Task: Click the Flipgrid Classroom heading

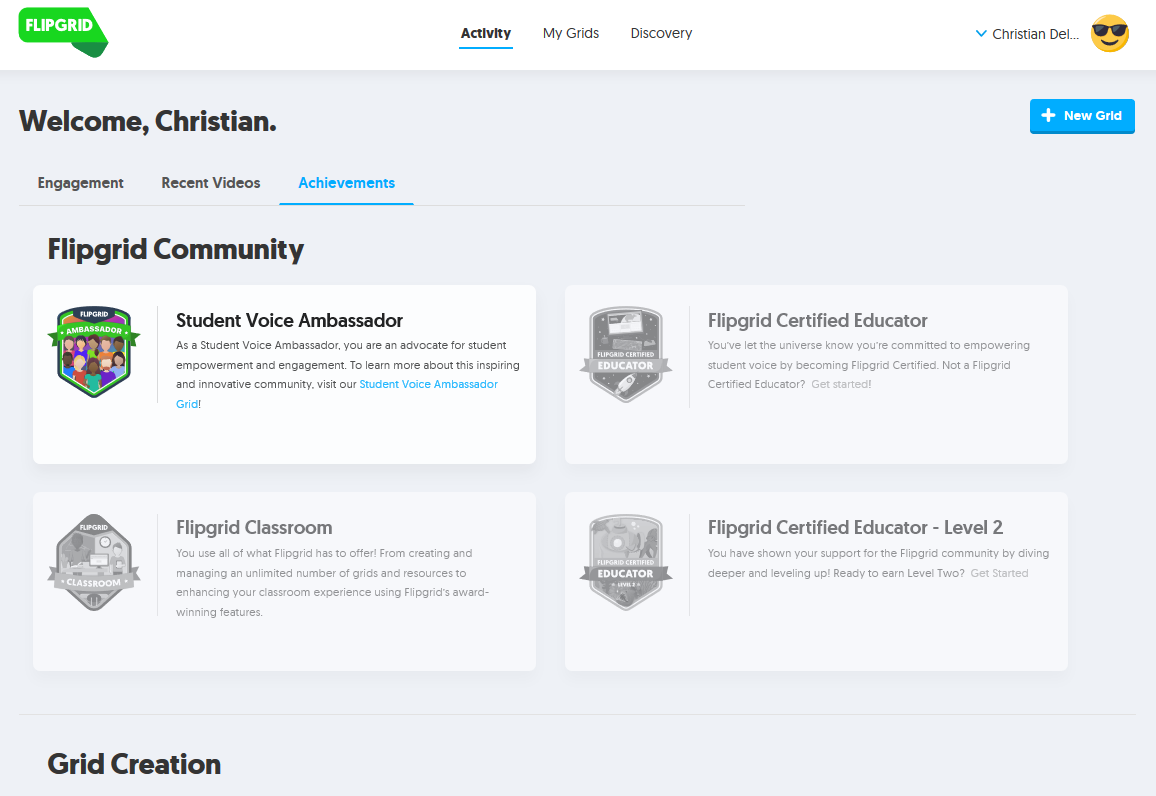Action: pos(254,528)
